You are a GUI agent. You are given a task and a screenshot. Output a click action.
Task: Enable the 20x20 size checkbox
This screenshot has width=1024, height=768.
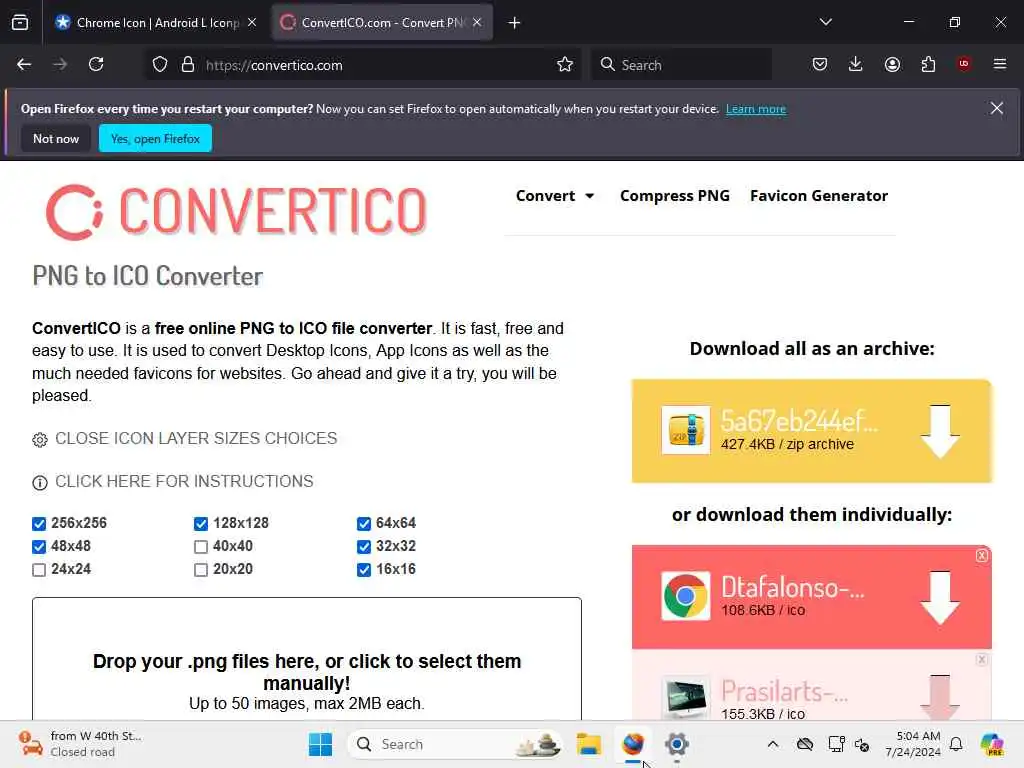coord(201,570)
